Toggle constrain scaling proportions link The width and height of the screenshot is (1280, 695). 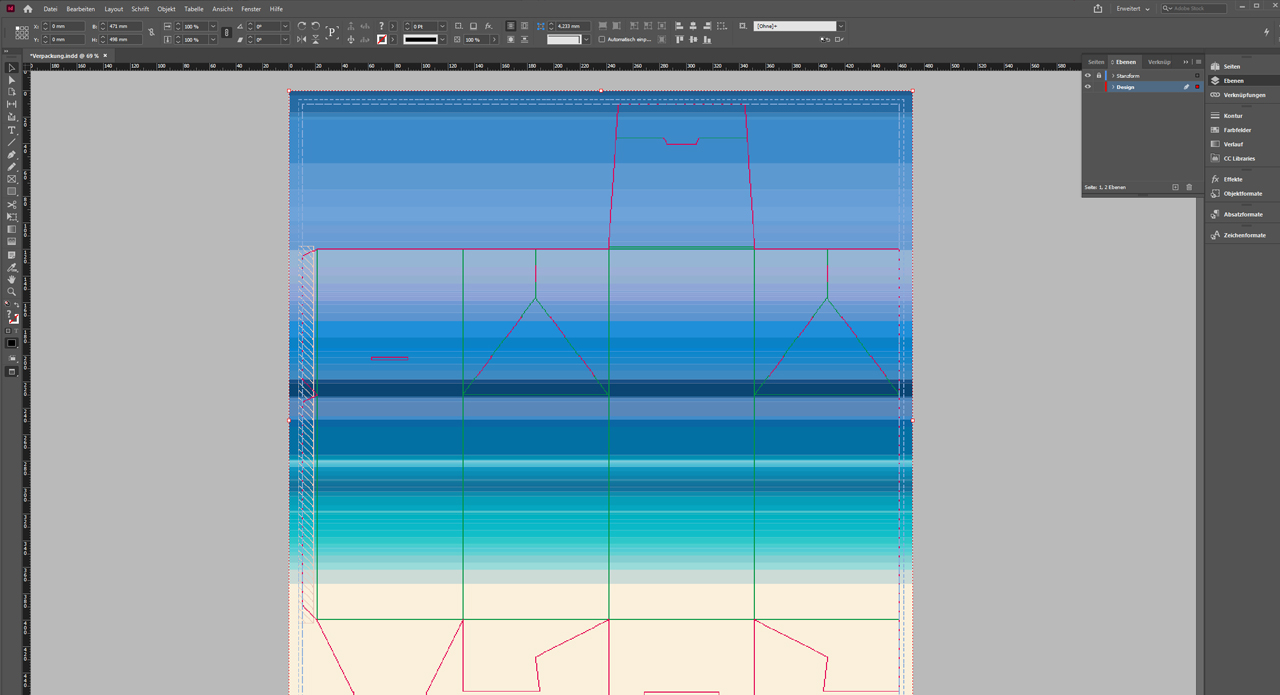tap(227, 32)
